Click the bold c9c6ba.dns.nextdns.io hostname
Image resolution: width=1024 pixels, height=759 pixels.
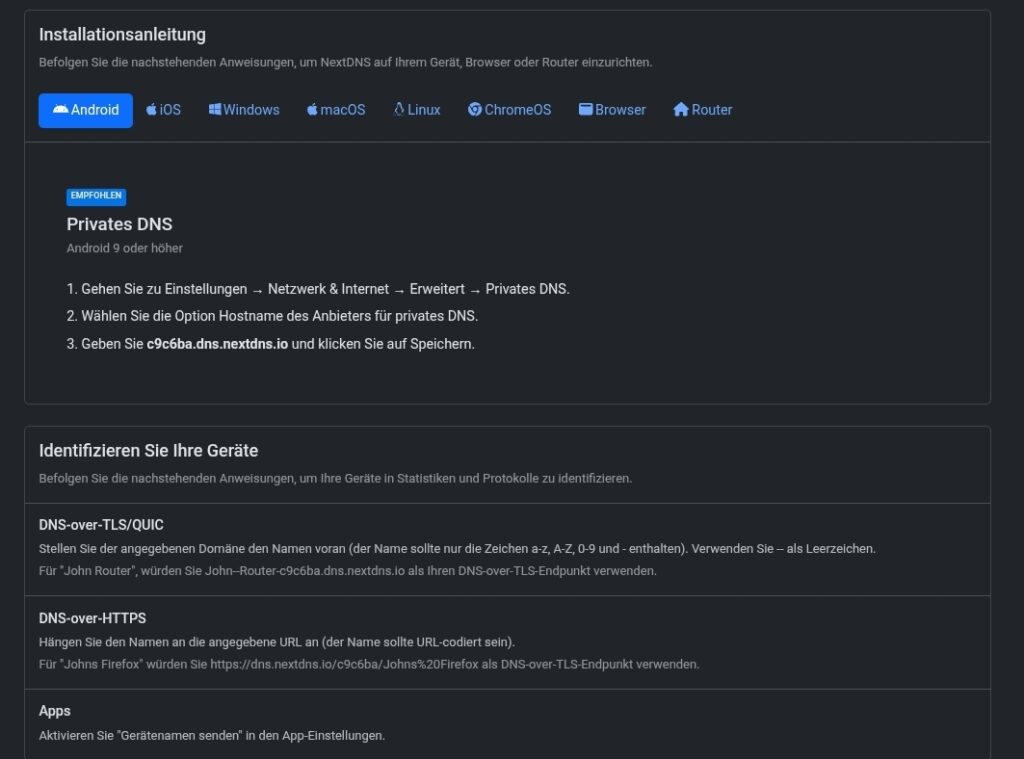218,344
